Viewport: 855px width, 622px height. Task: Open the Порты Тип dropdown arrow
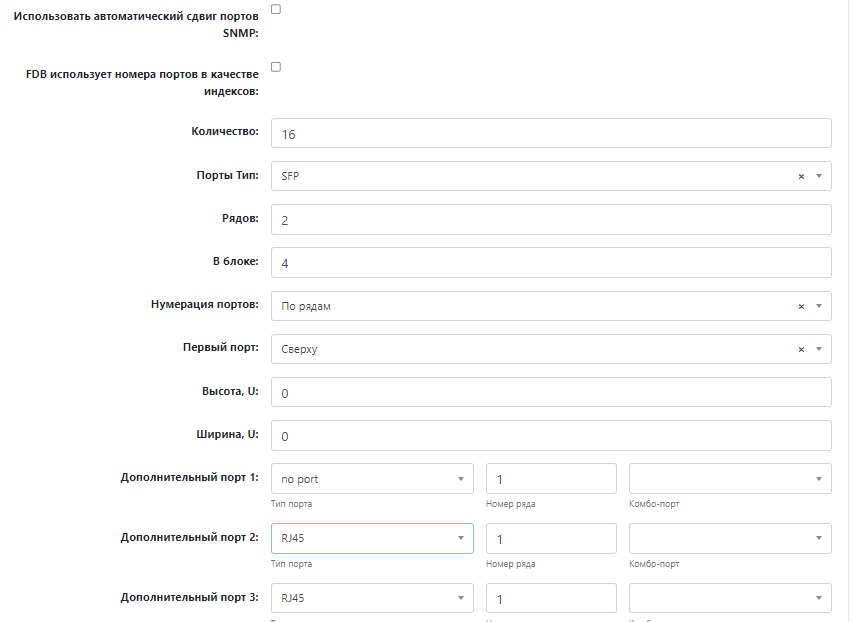819,176
